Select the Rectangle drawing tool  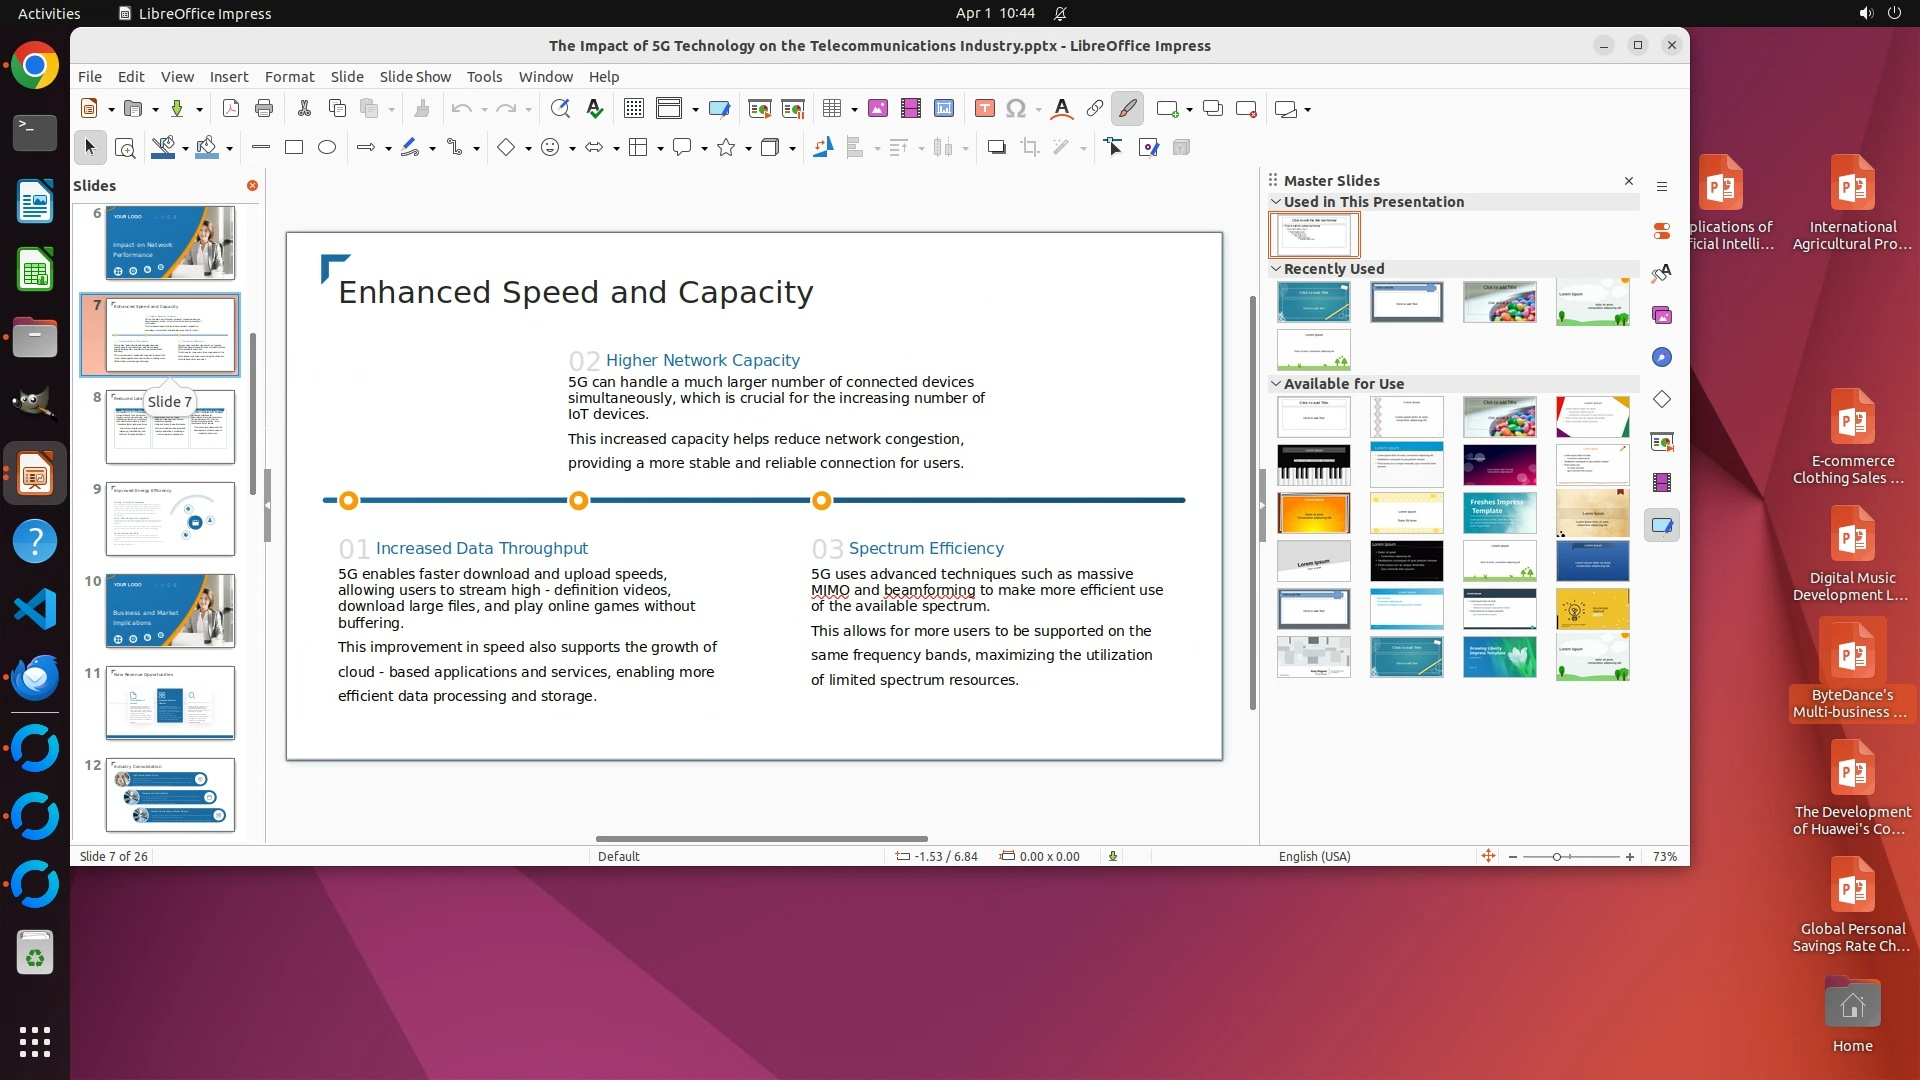click(x=294, y=148)
